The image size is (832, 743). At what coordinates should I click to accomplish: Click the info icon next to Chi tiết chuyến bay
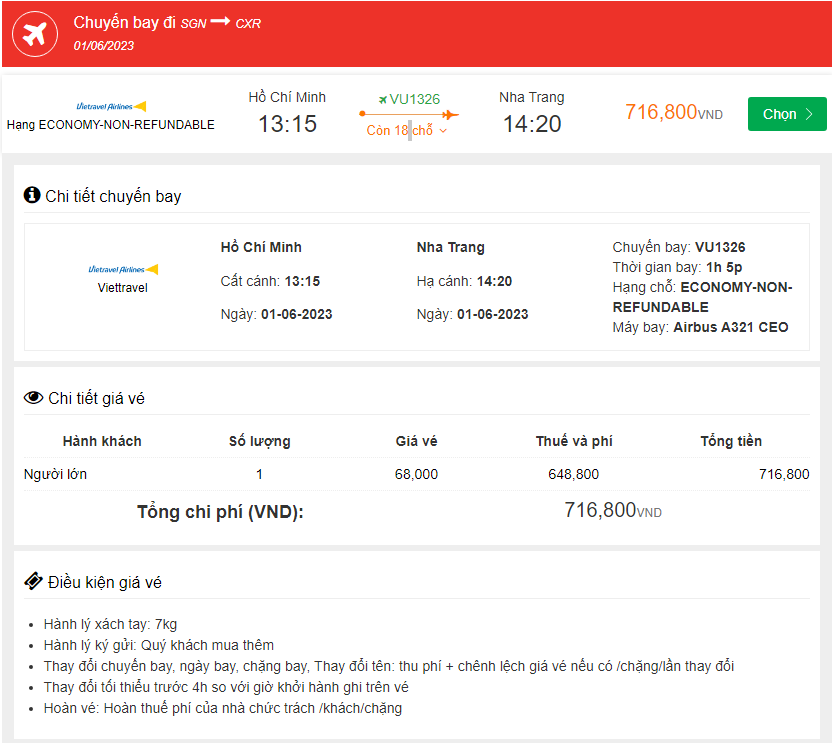coord(32,195)
